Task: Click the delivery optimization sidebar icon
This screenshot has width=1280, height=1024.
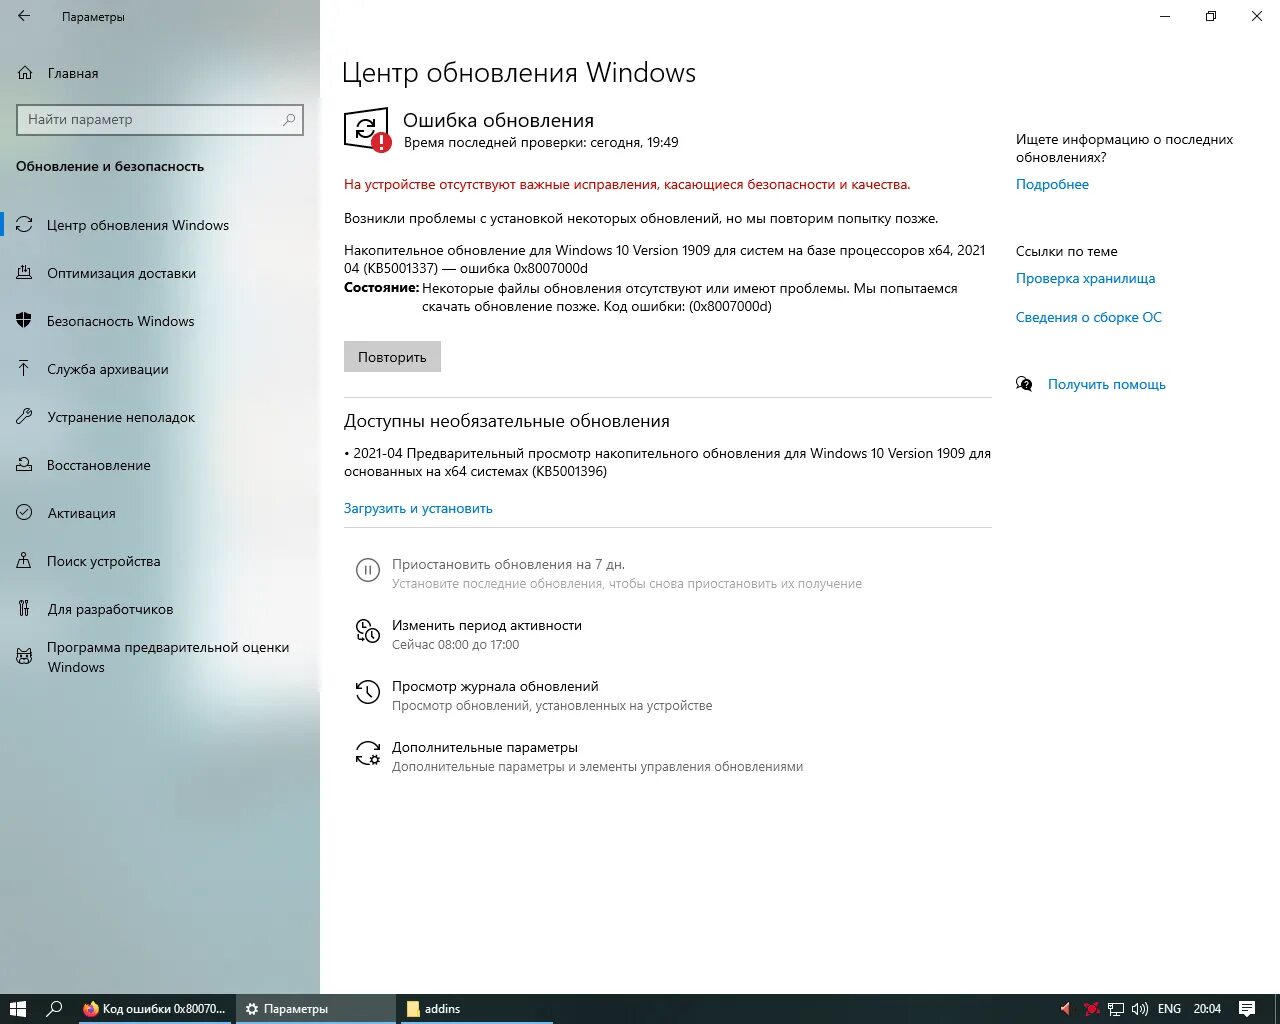Action: point(24,273)
